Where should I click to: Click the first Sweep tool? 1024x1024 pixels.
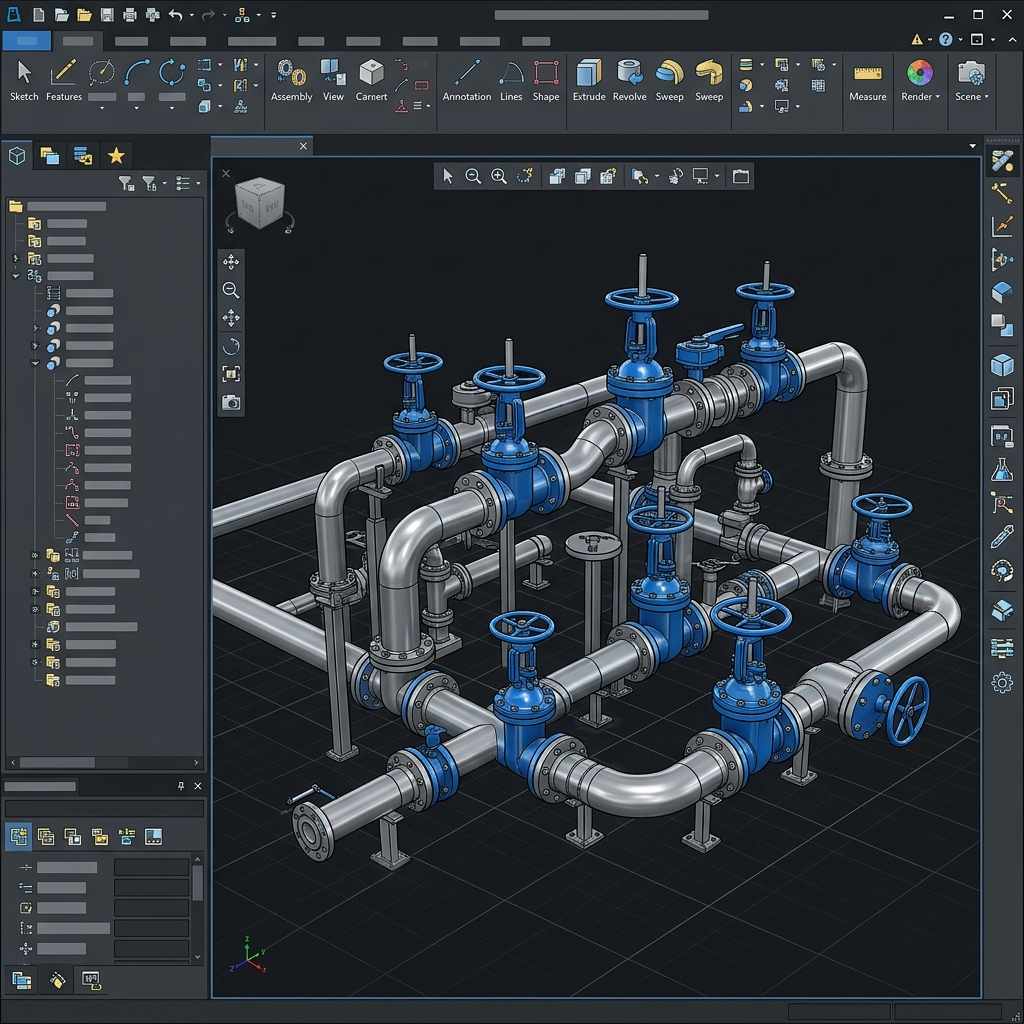point(669,81)
